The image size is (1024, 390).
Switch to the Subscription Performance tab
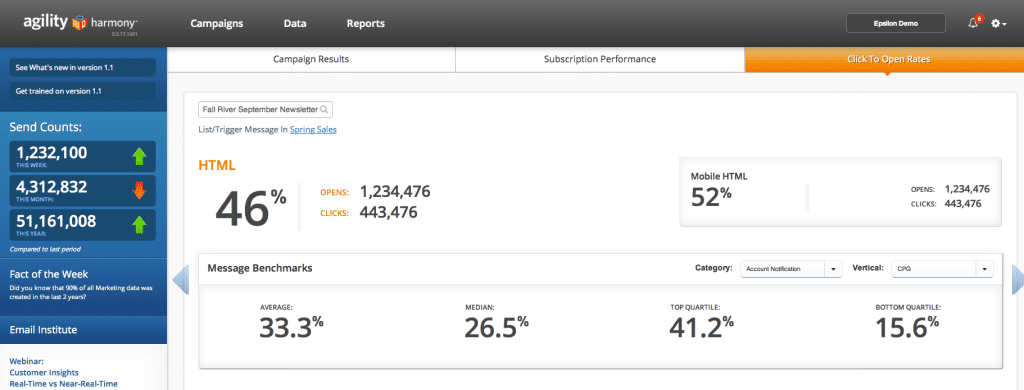(x=600, y=59)
